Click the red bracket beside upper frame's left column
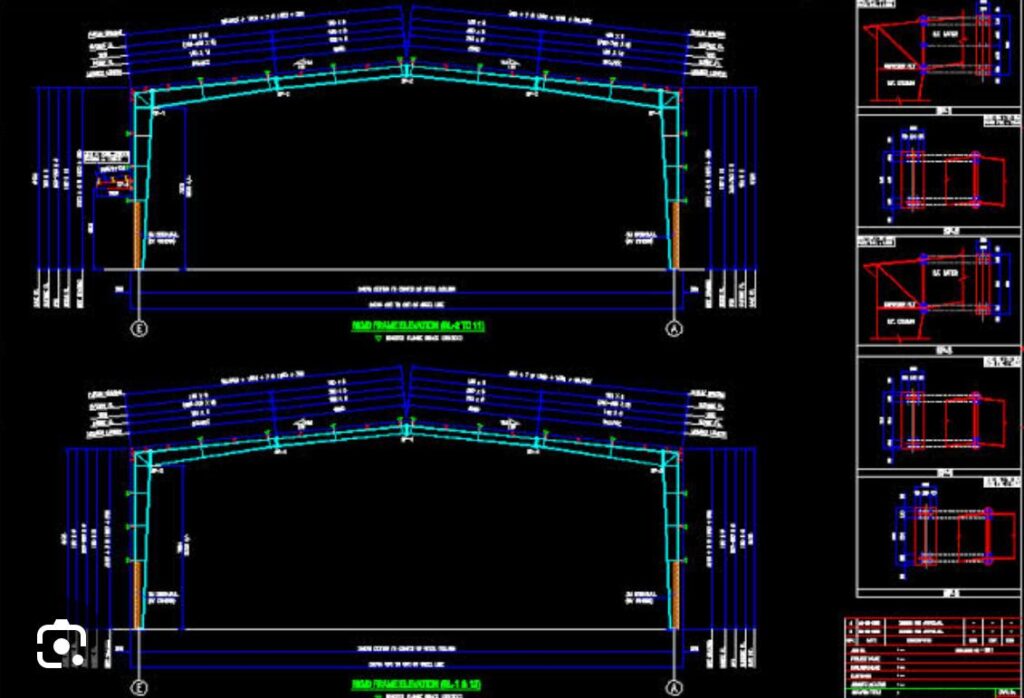This screenshot has width=1024, height=698. [x=112, y=182]
